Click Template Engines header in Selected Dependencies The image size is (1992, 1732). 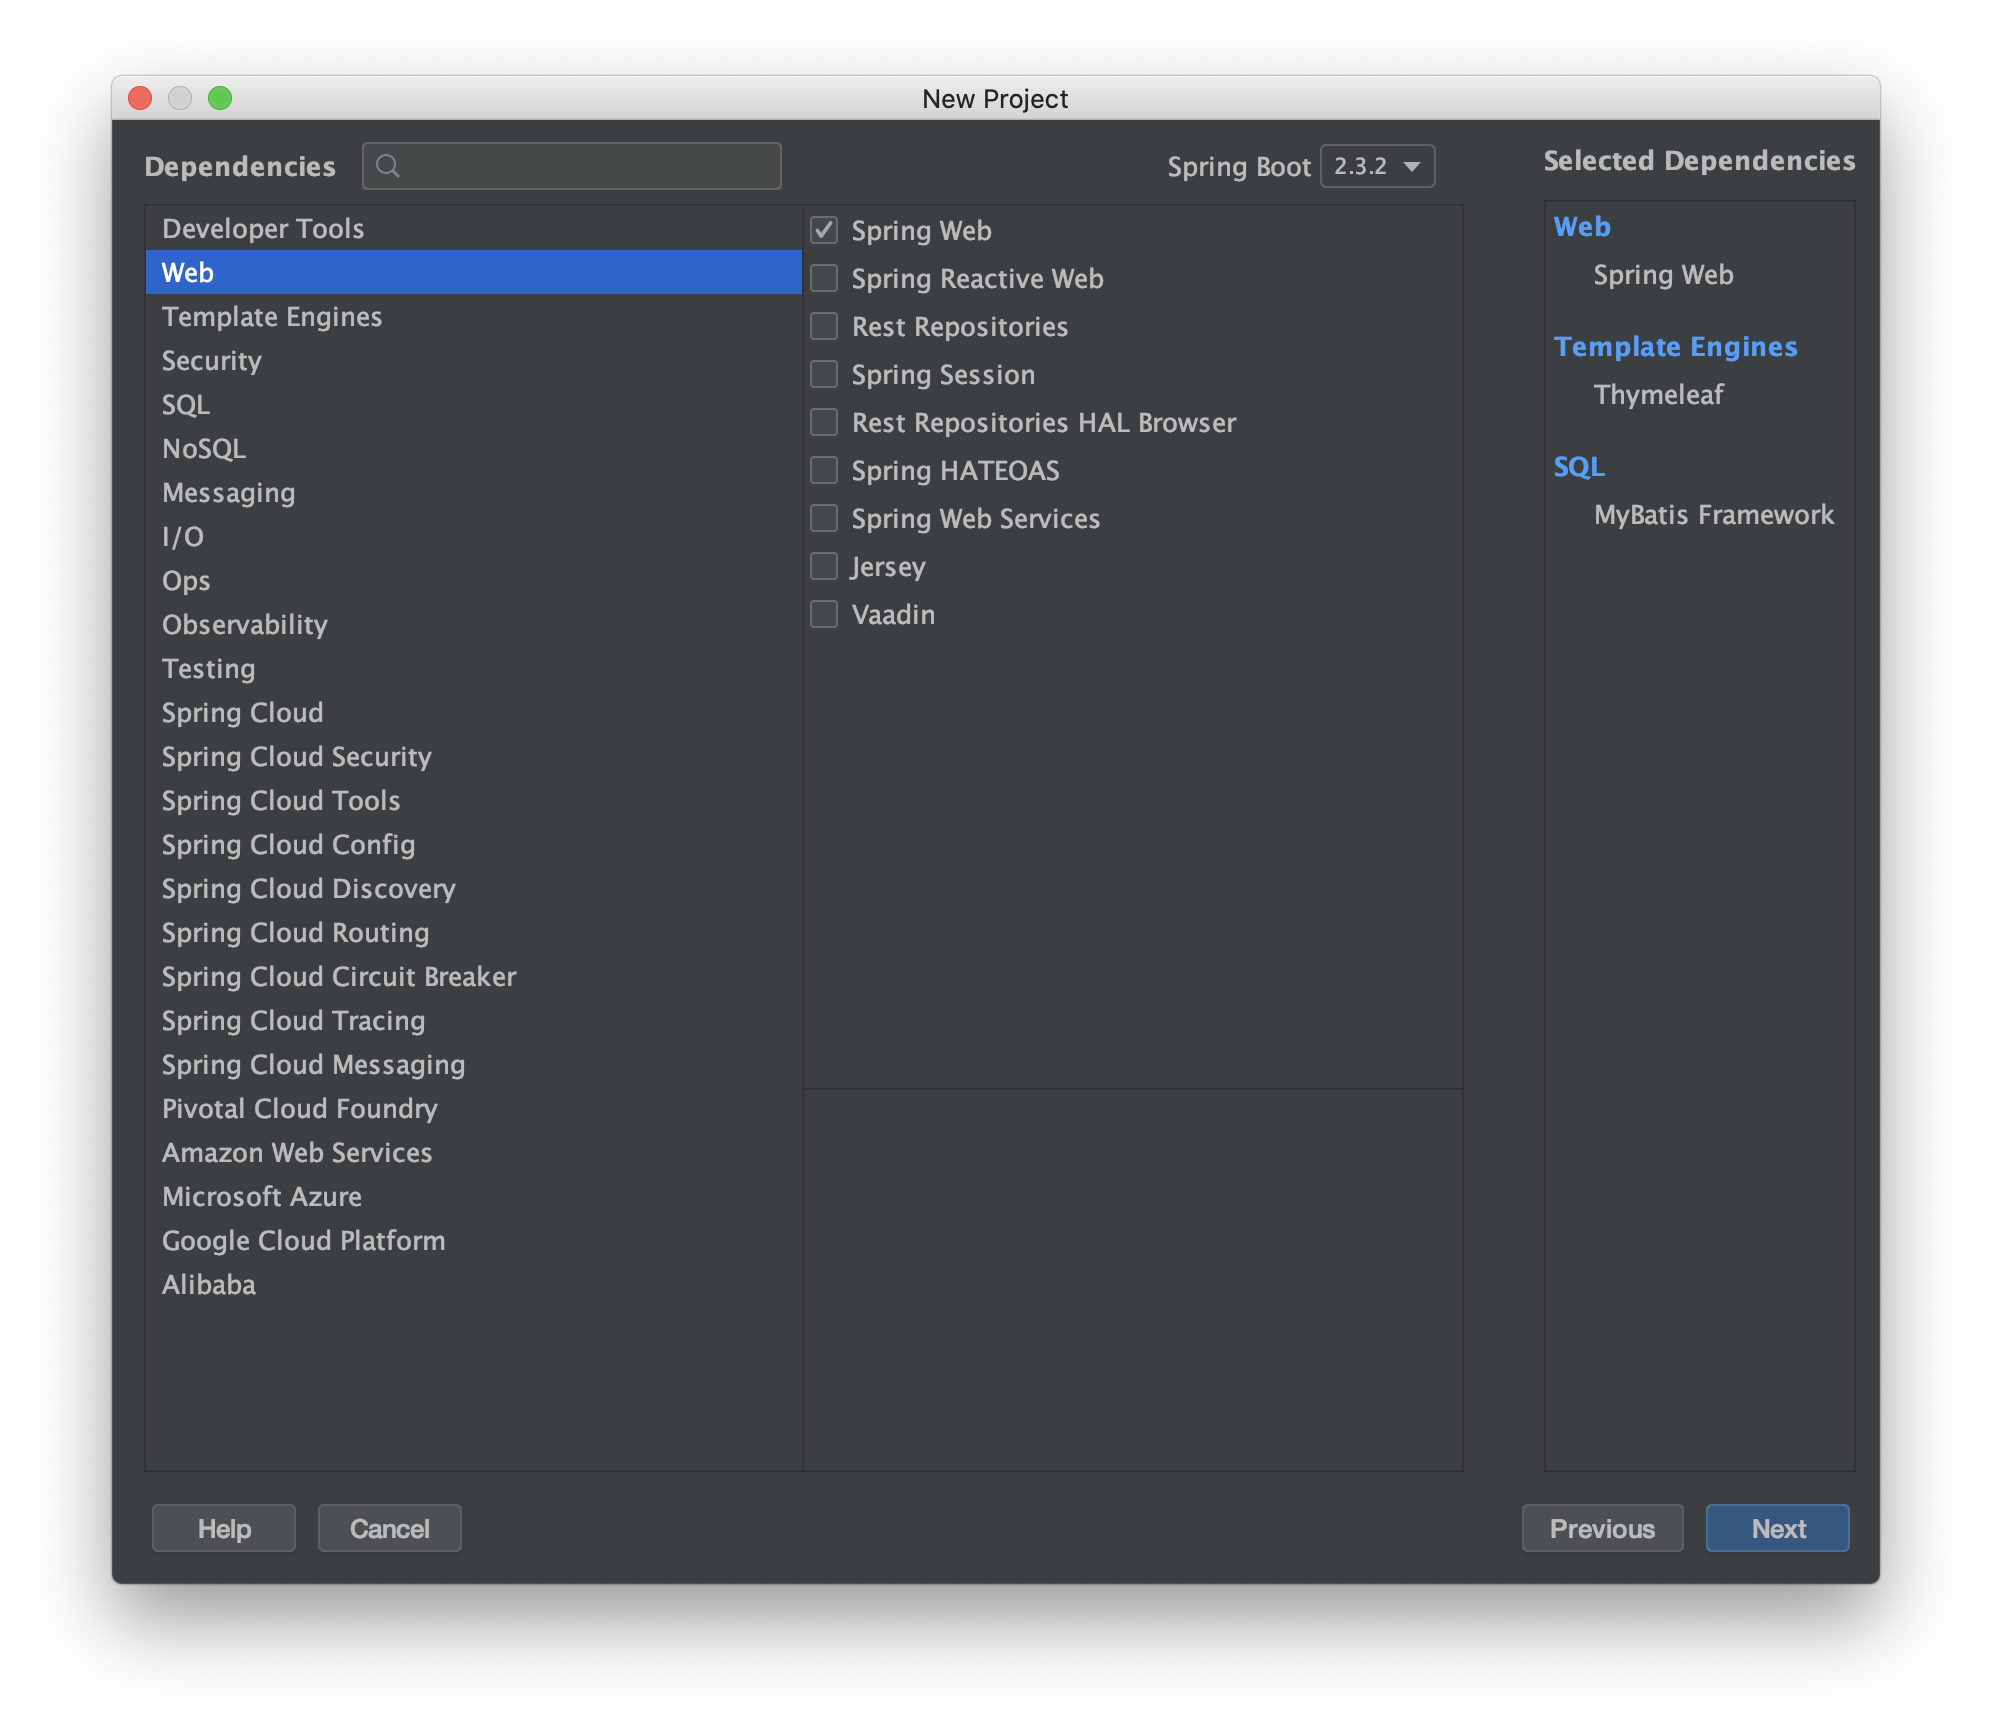[x=1675, y=347]
